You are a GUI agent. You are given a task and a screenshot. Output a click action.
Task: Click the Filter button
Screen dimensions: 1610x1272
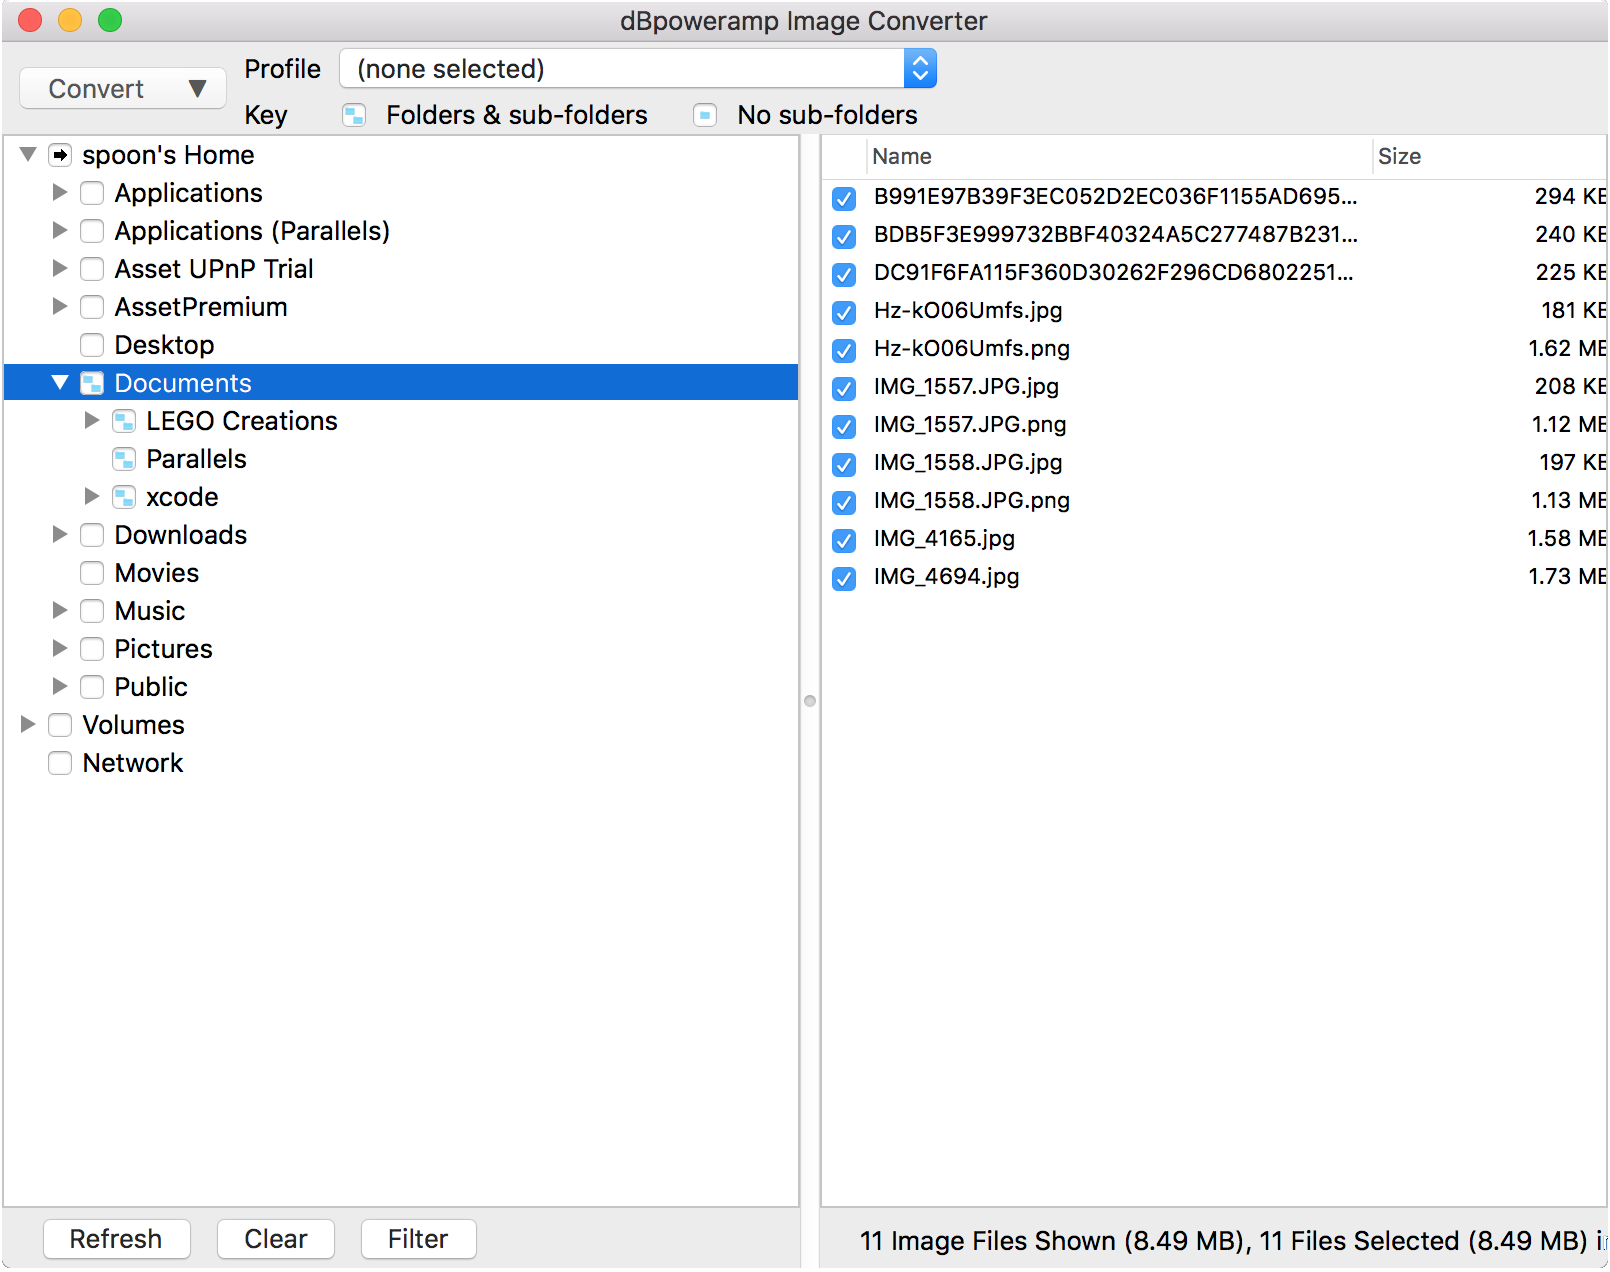click(418, 1239)
